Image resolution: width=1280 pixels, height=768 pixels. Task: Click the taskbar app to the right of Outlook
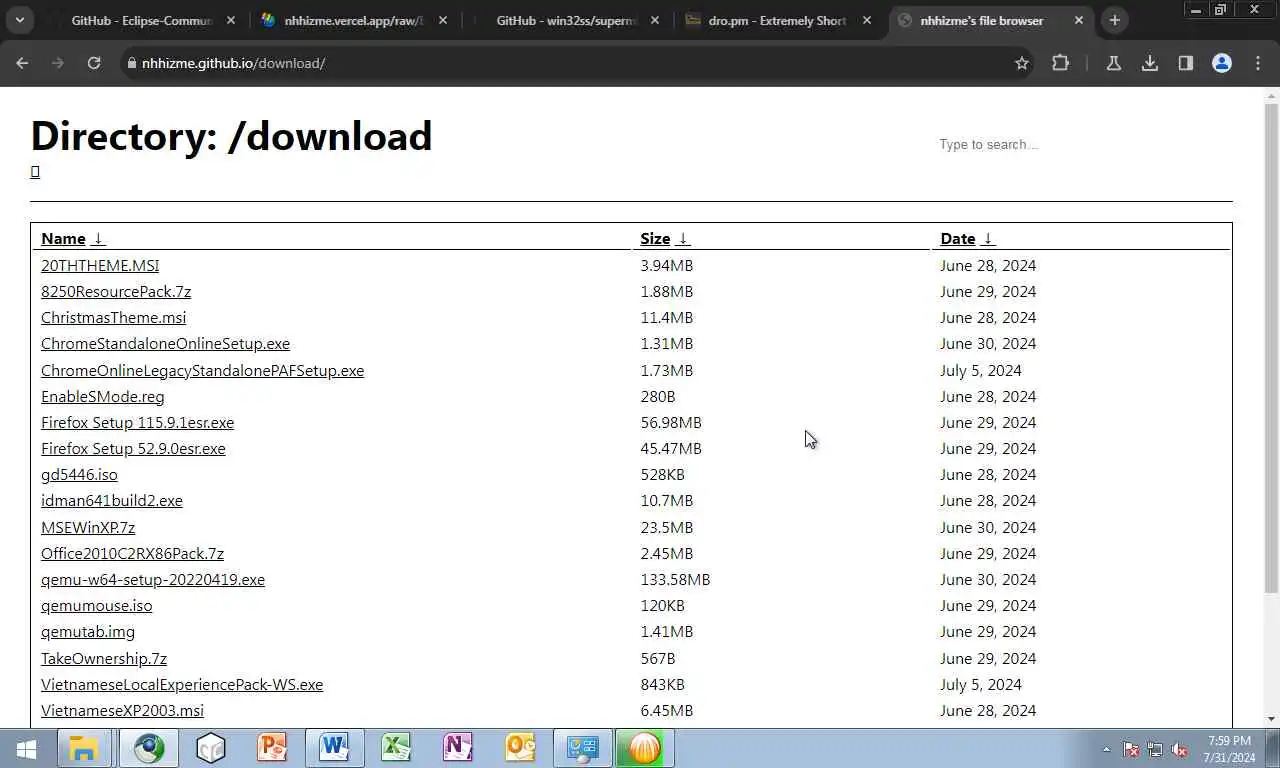coord(582,748)
